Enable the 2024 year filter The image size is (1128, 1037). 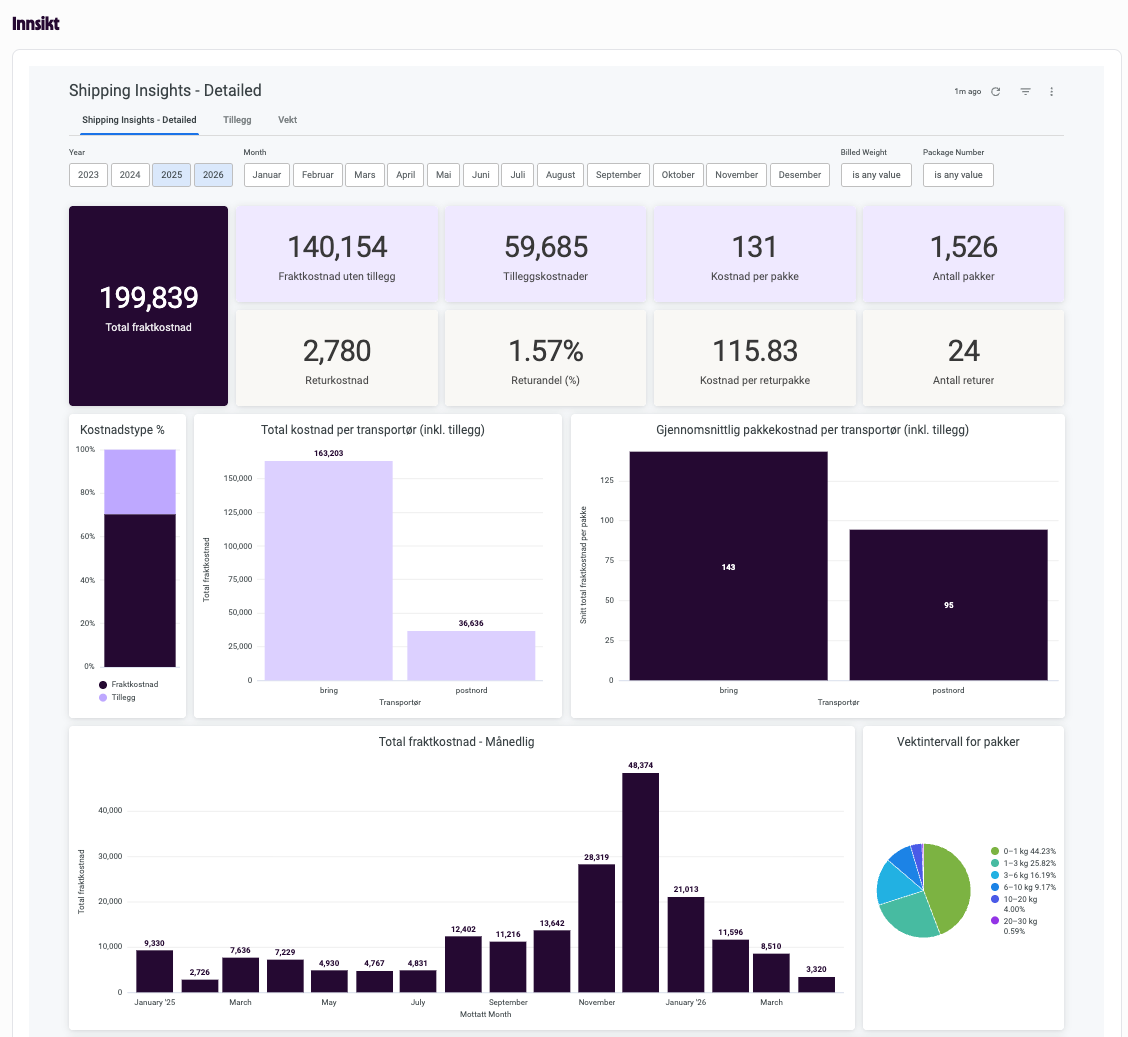coord(130,174)
